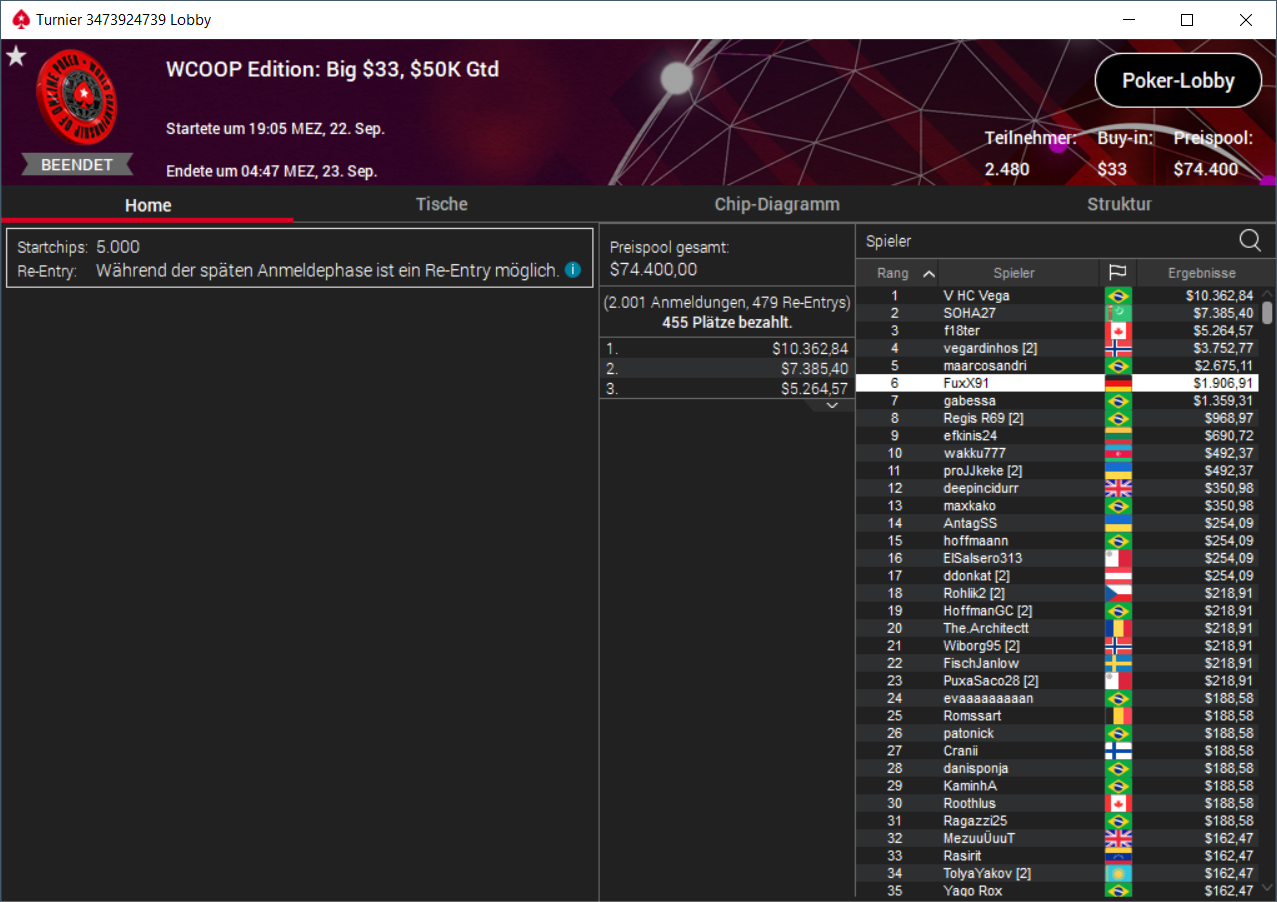This screenshot has width=1277, height=902.
Task: Click the BEENDET status banner
Action: 77,165
